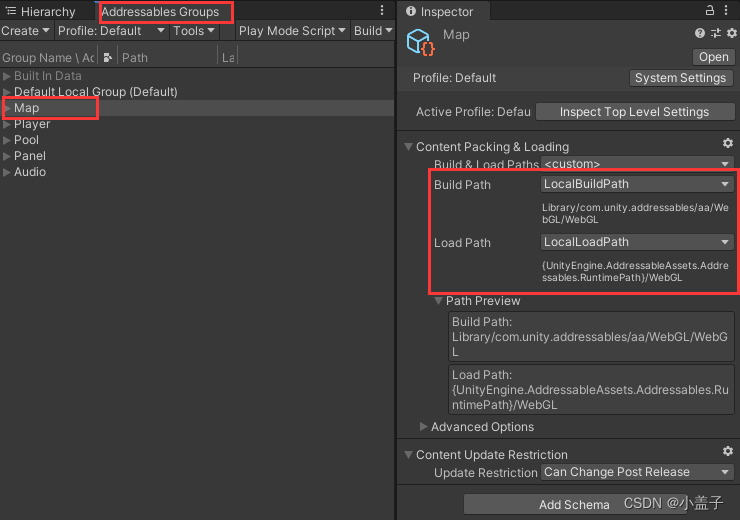Expand the Advanced Options foldout
740x520 pixels.
(x=424, y=427)
